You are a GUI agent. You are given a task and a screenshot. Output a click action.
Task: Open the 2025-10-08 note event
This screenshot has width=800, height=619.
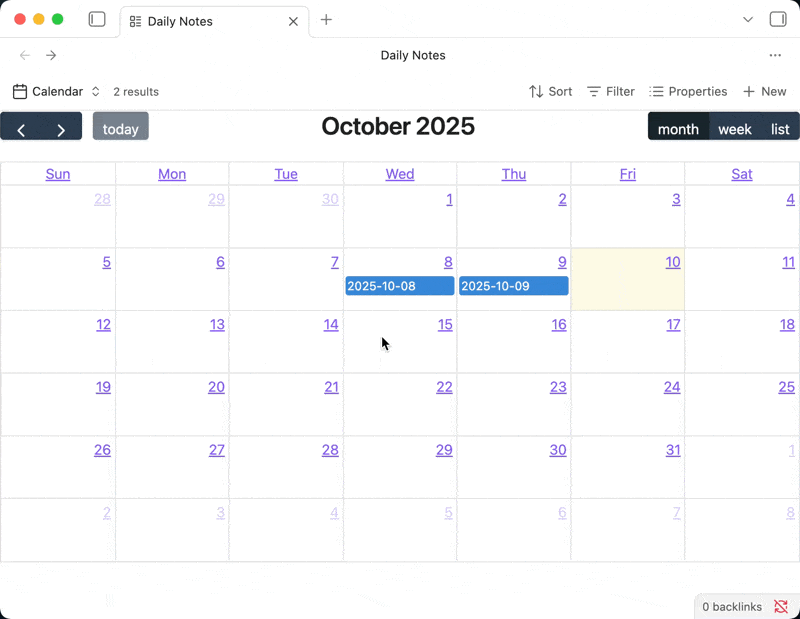click(400, 286)
